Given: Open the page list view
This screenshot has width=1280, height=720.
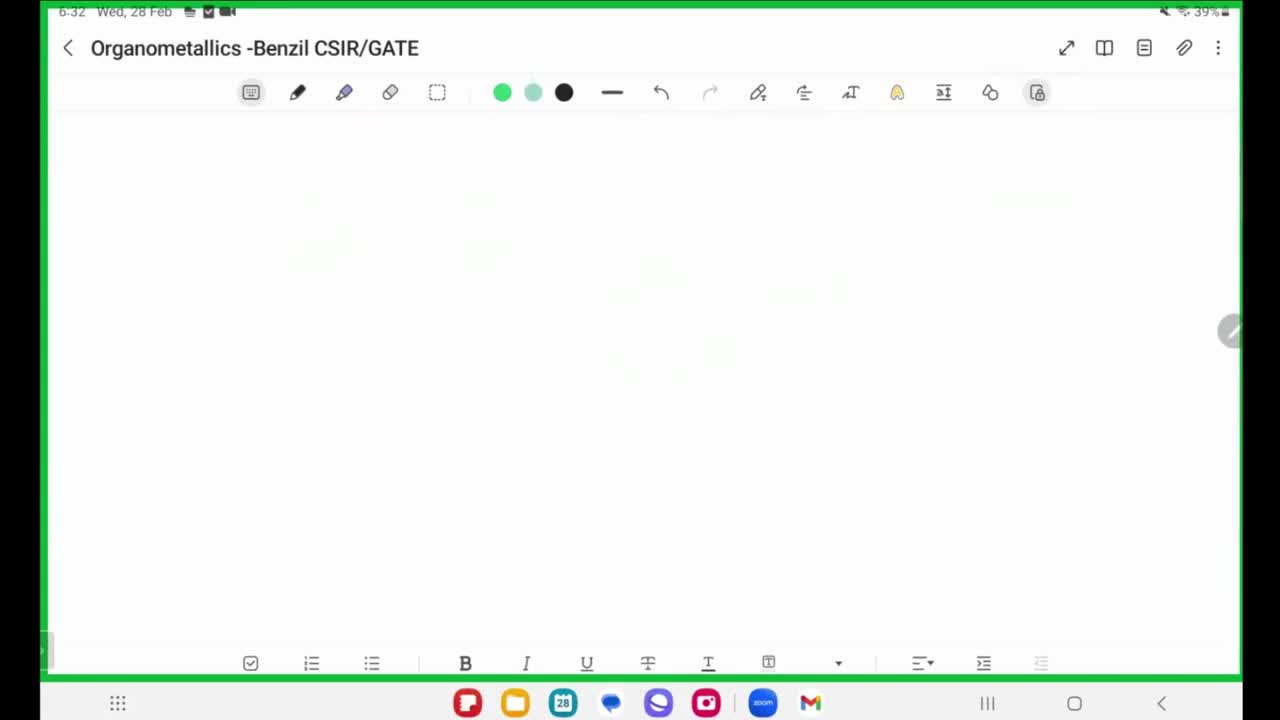Looking at the screenshot, I should 1144,48.
